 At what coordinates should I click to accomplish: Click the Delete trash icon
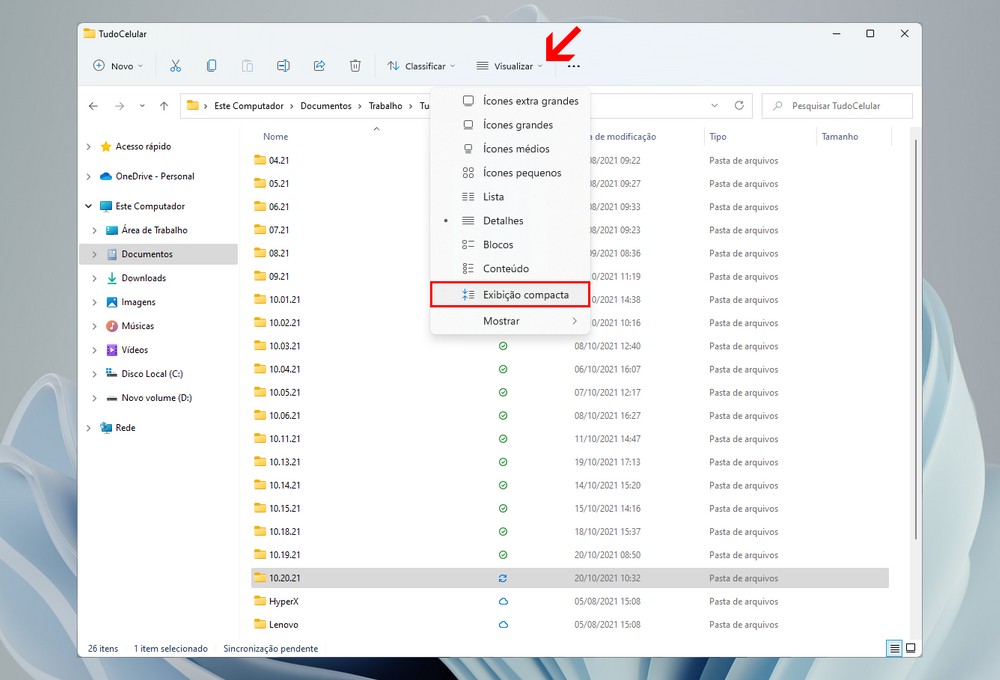click(x=355, y=66)
